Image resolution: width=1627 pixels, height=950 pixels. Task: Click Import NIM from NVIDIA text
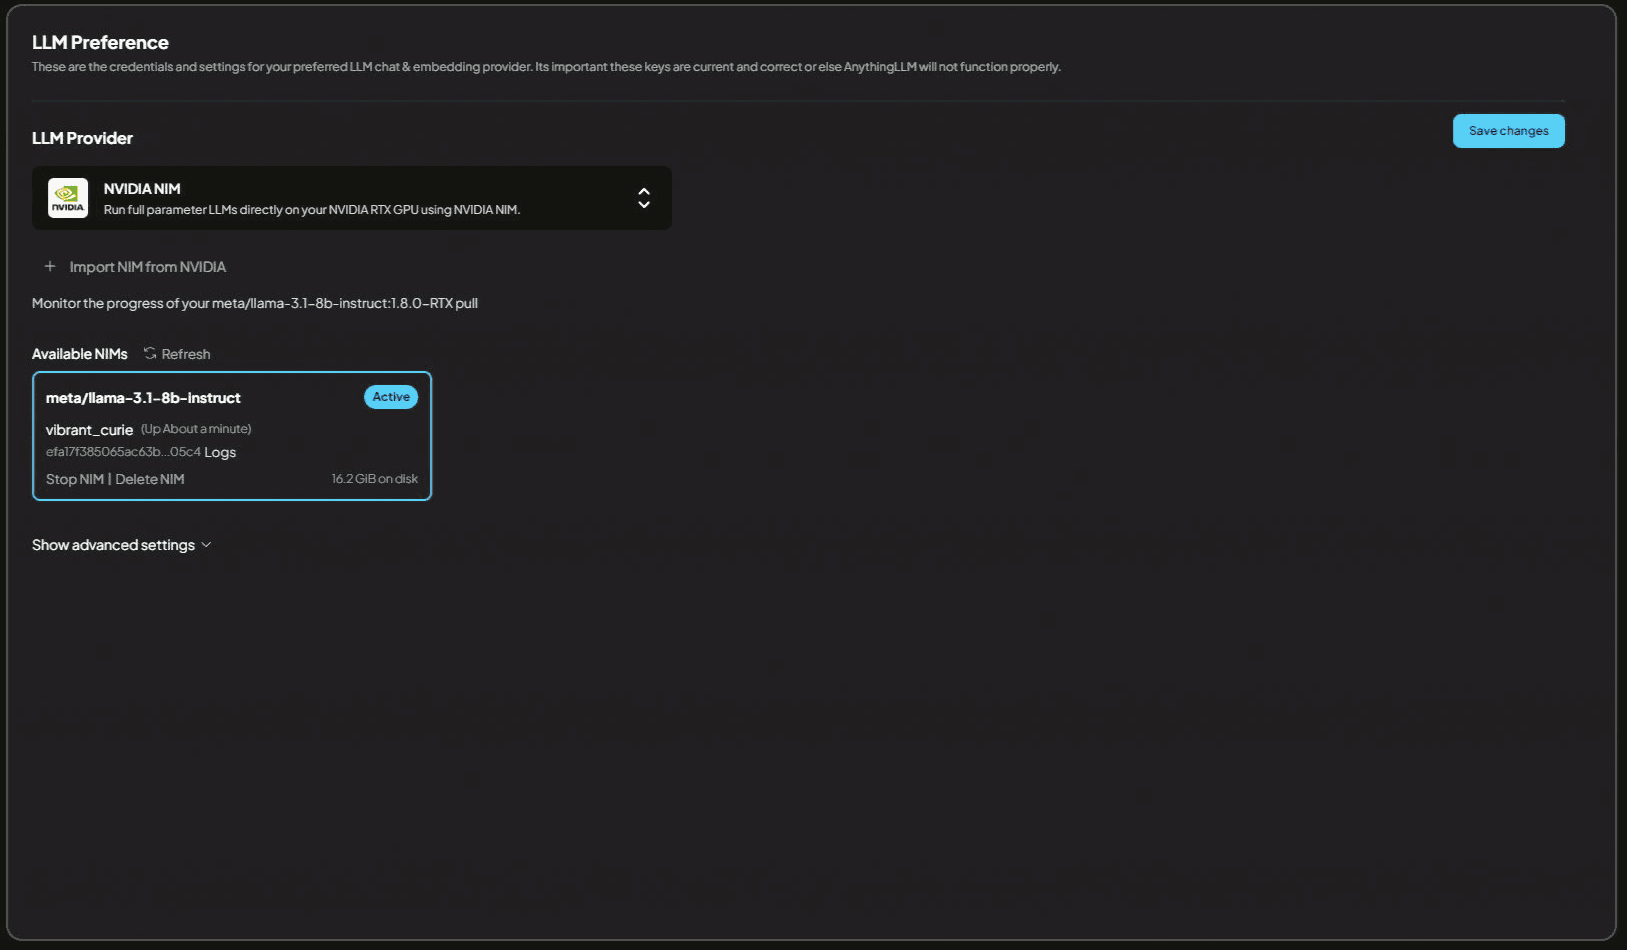[x=148, y=267]
